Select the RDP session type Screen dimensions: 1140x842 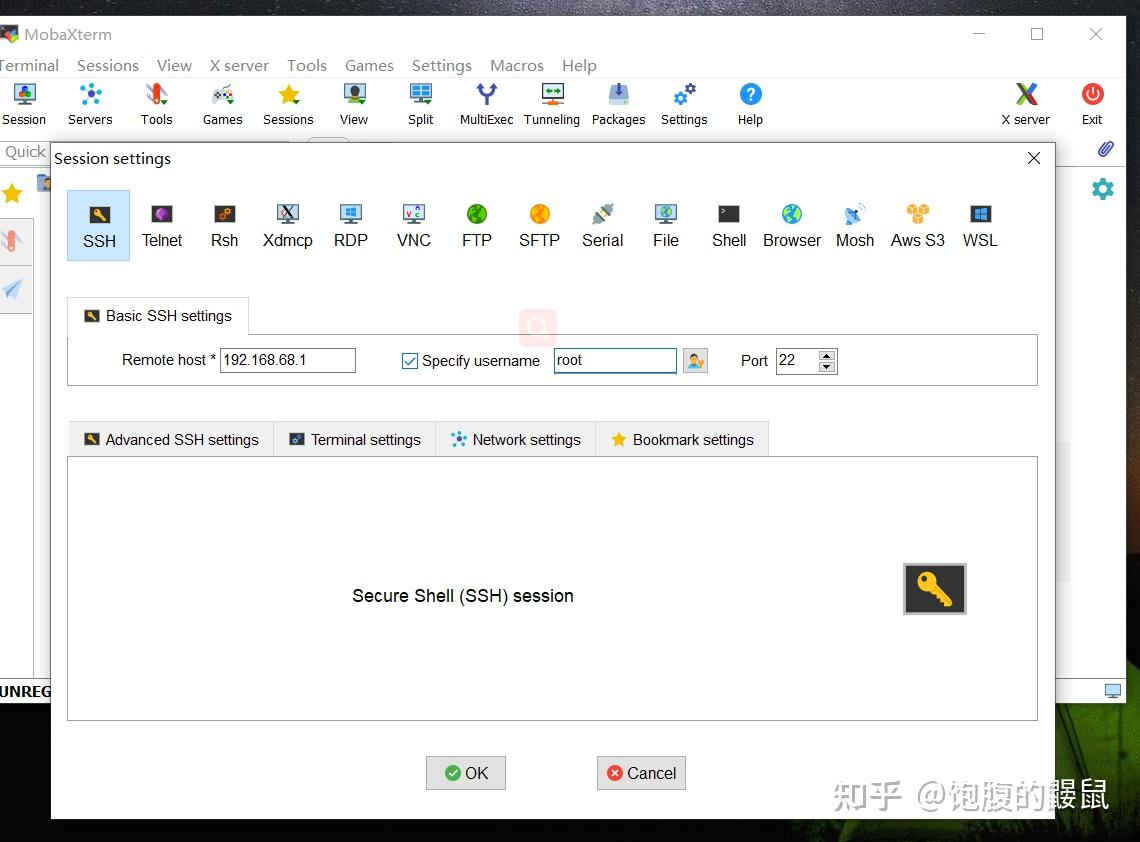click(350, 225)
